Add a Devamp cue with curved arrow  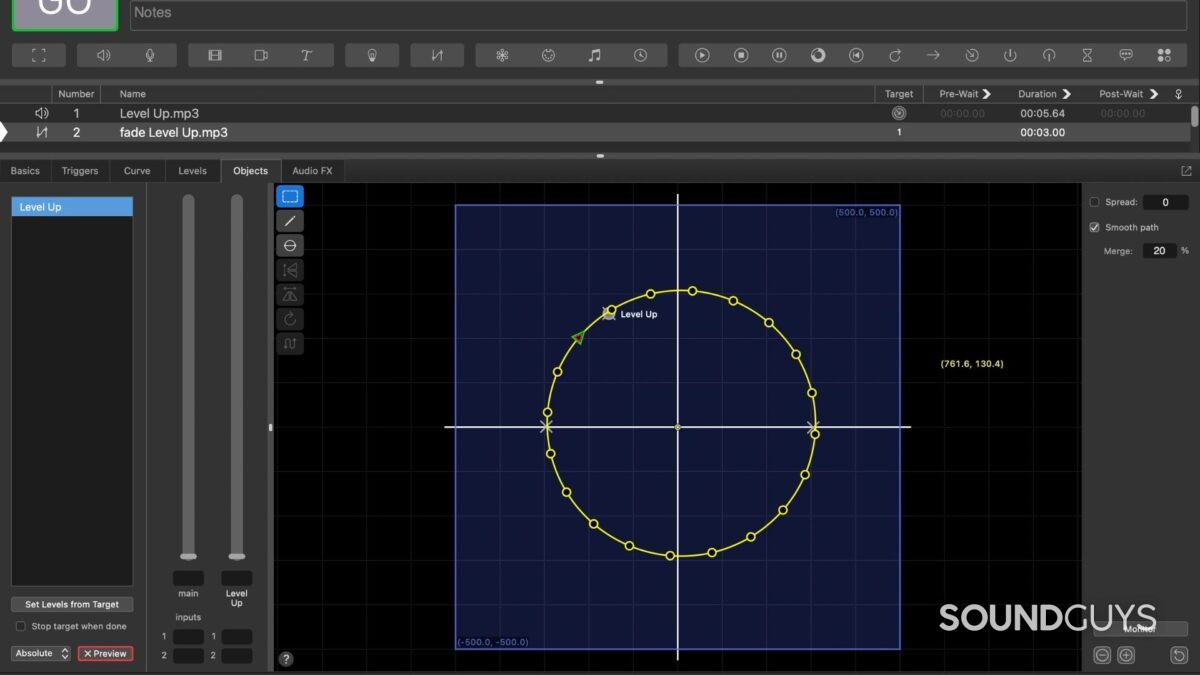tap(895, 55)
